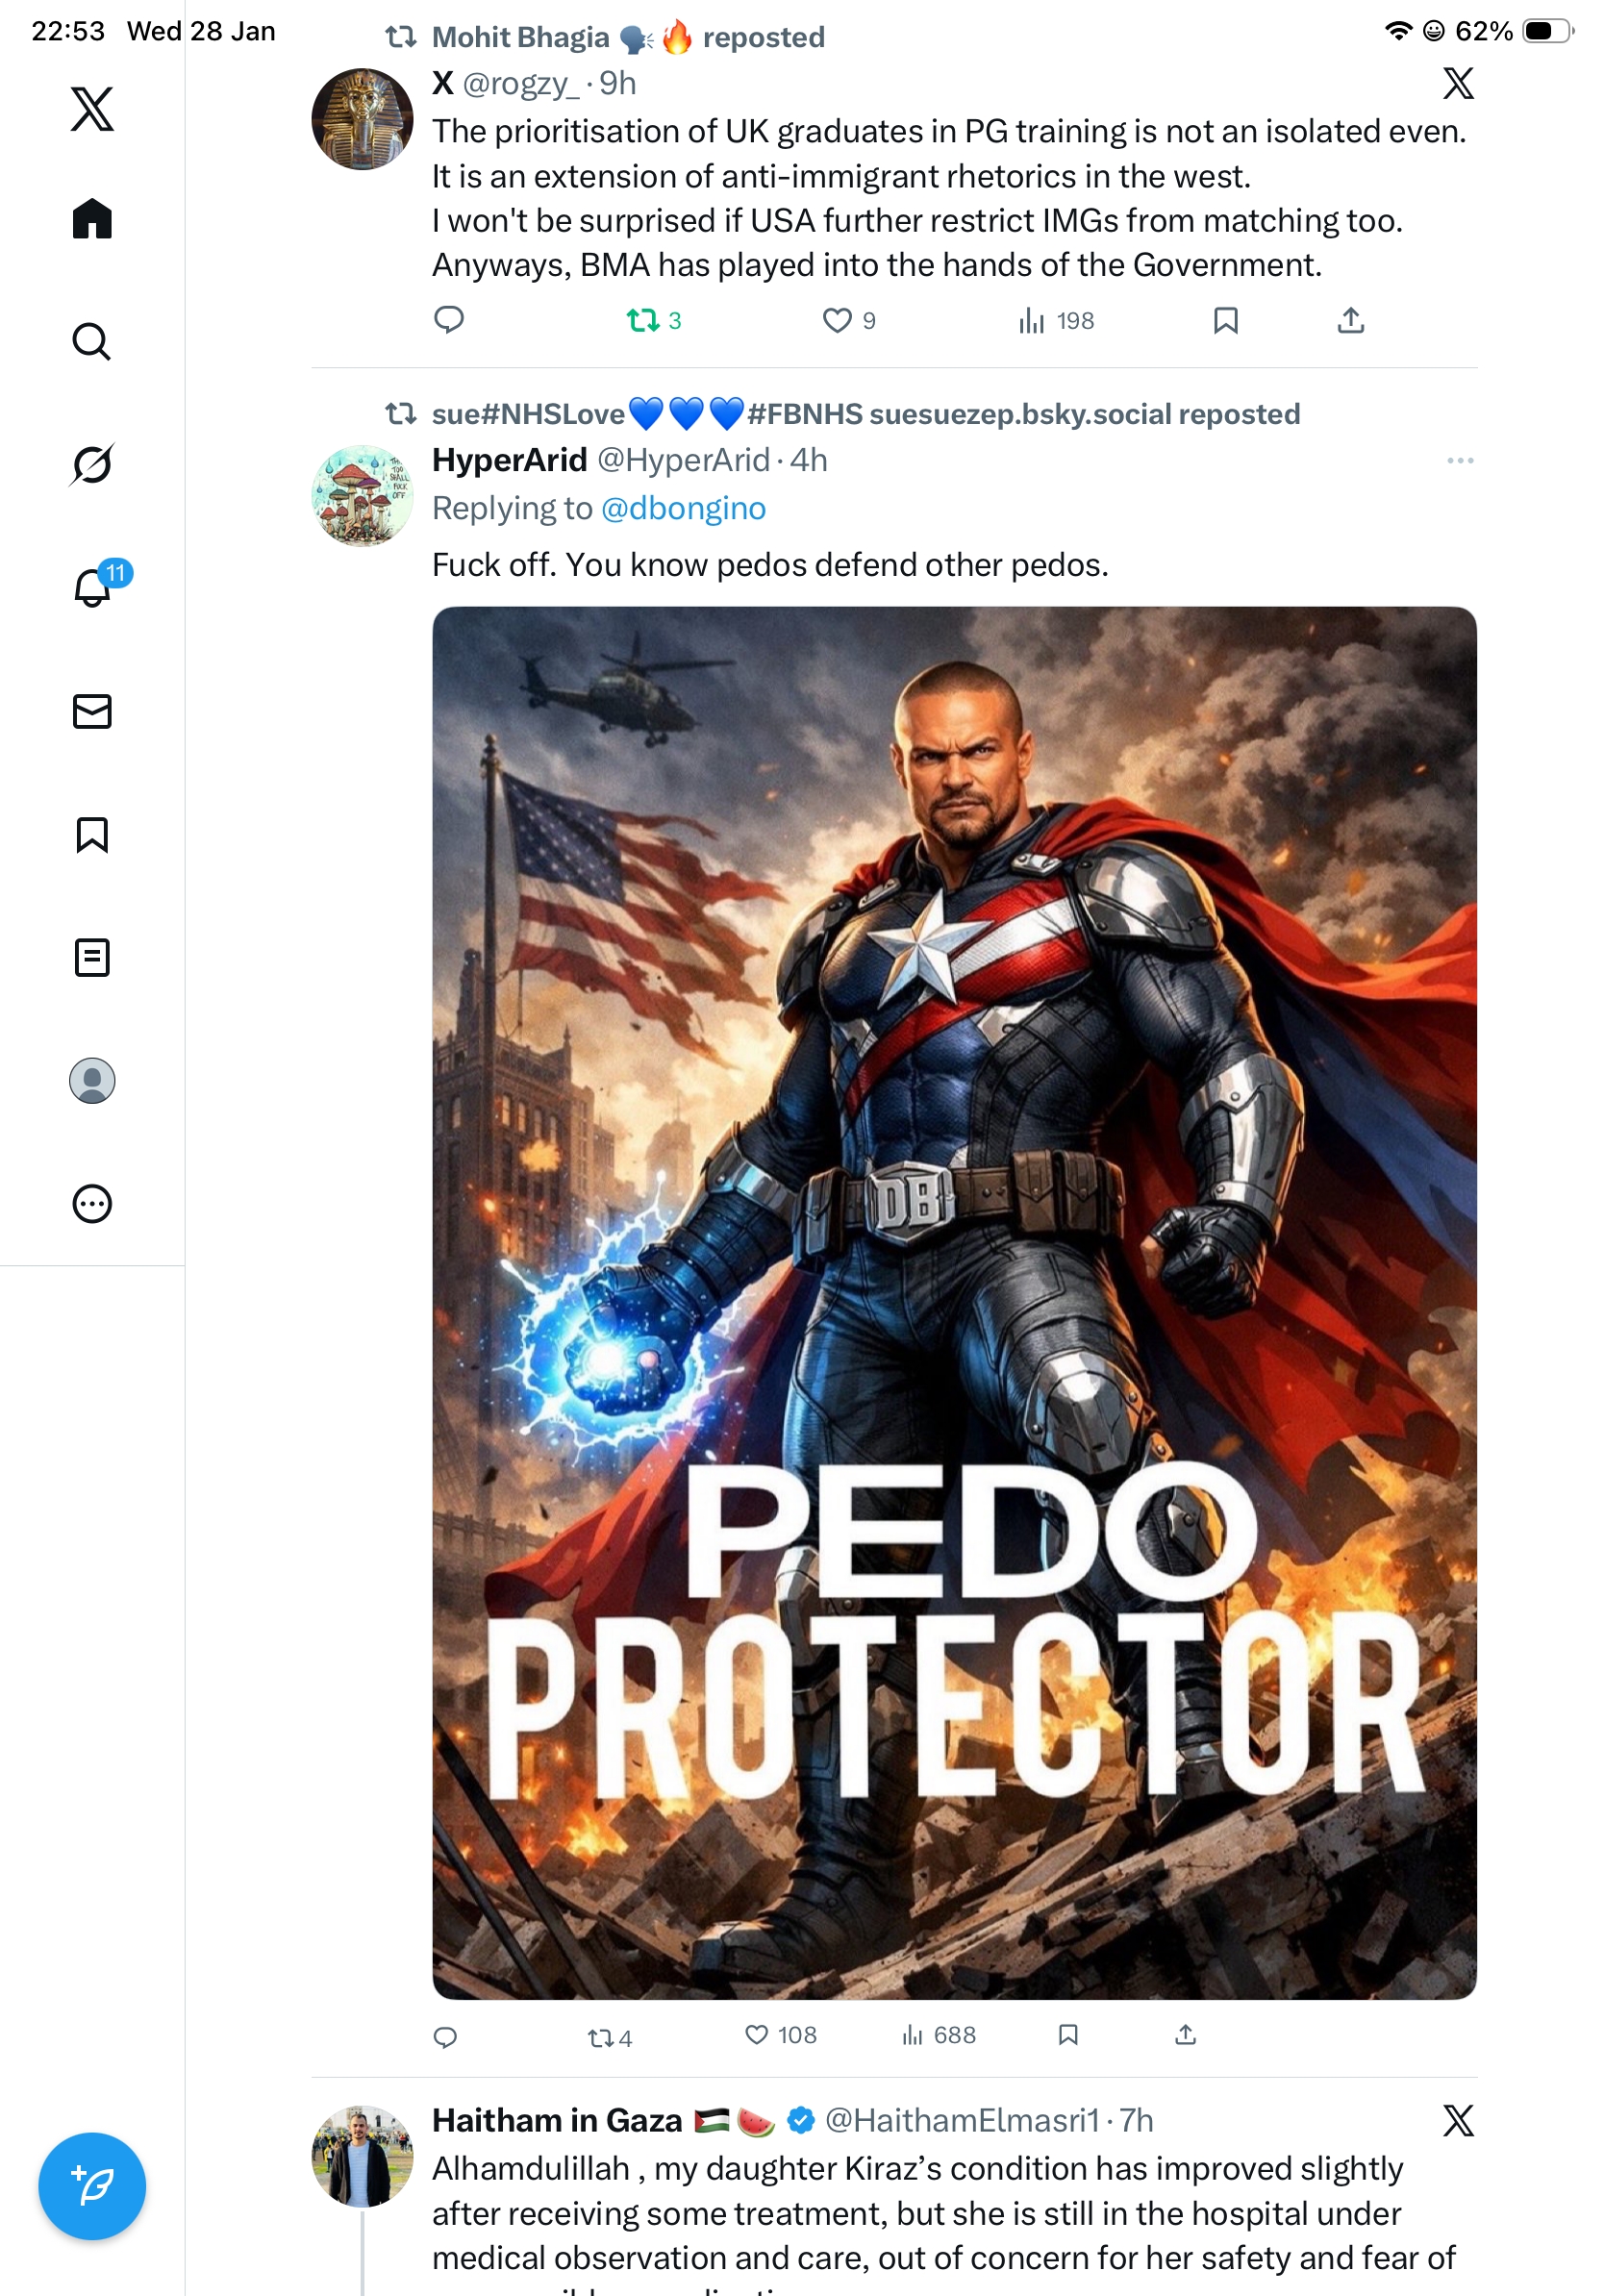
Task: Open the HyperArid profile name
Action: pyautogui.click(x=509, y=460)
